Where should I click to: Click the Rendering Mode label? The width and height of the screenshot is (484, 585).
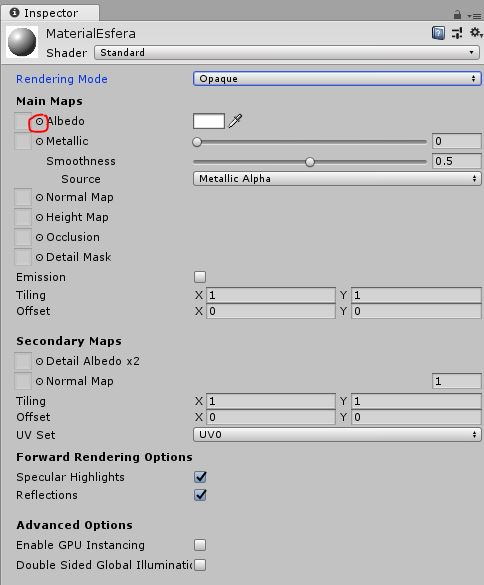coord(62,79)
